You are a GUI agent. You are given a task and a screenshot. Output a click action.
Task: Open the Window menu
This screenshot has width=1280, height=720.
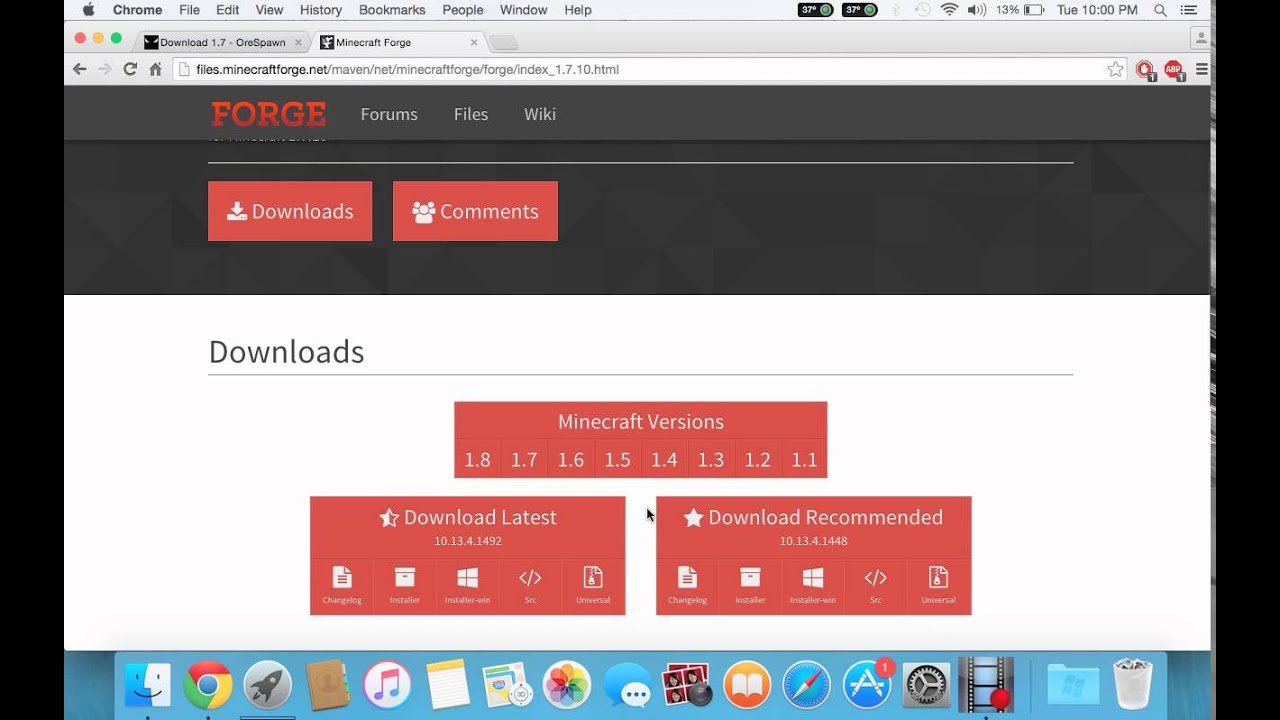(x=523, y=10)
